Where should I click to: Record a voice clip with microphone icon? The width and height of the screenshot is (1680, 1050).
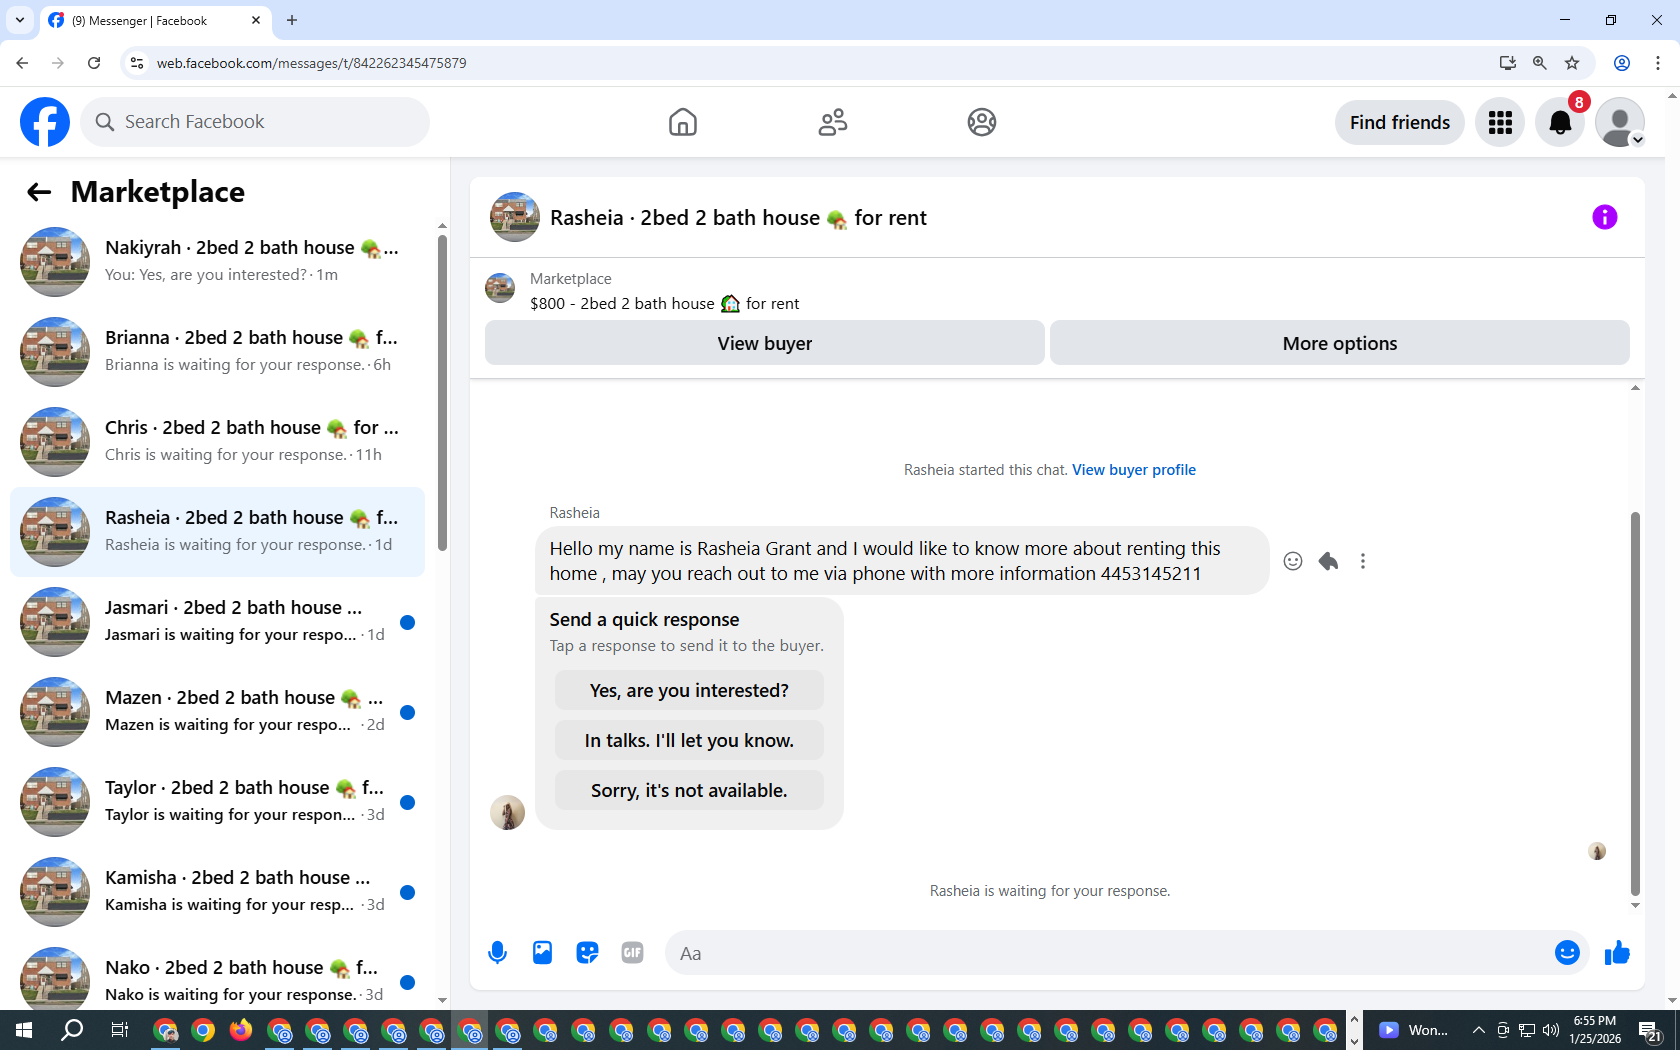click(497, 953)
